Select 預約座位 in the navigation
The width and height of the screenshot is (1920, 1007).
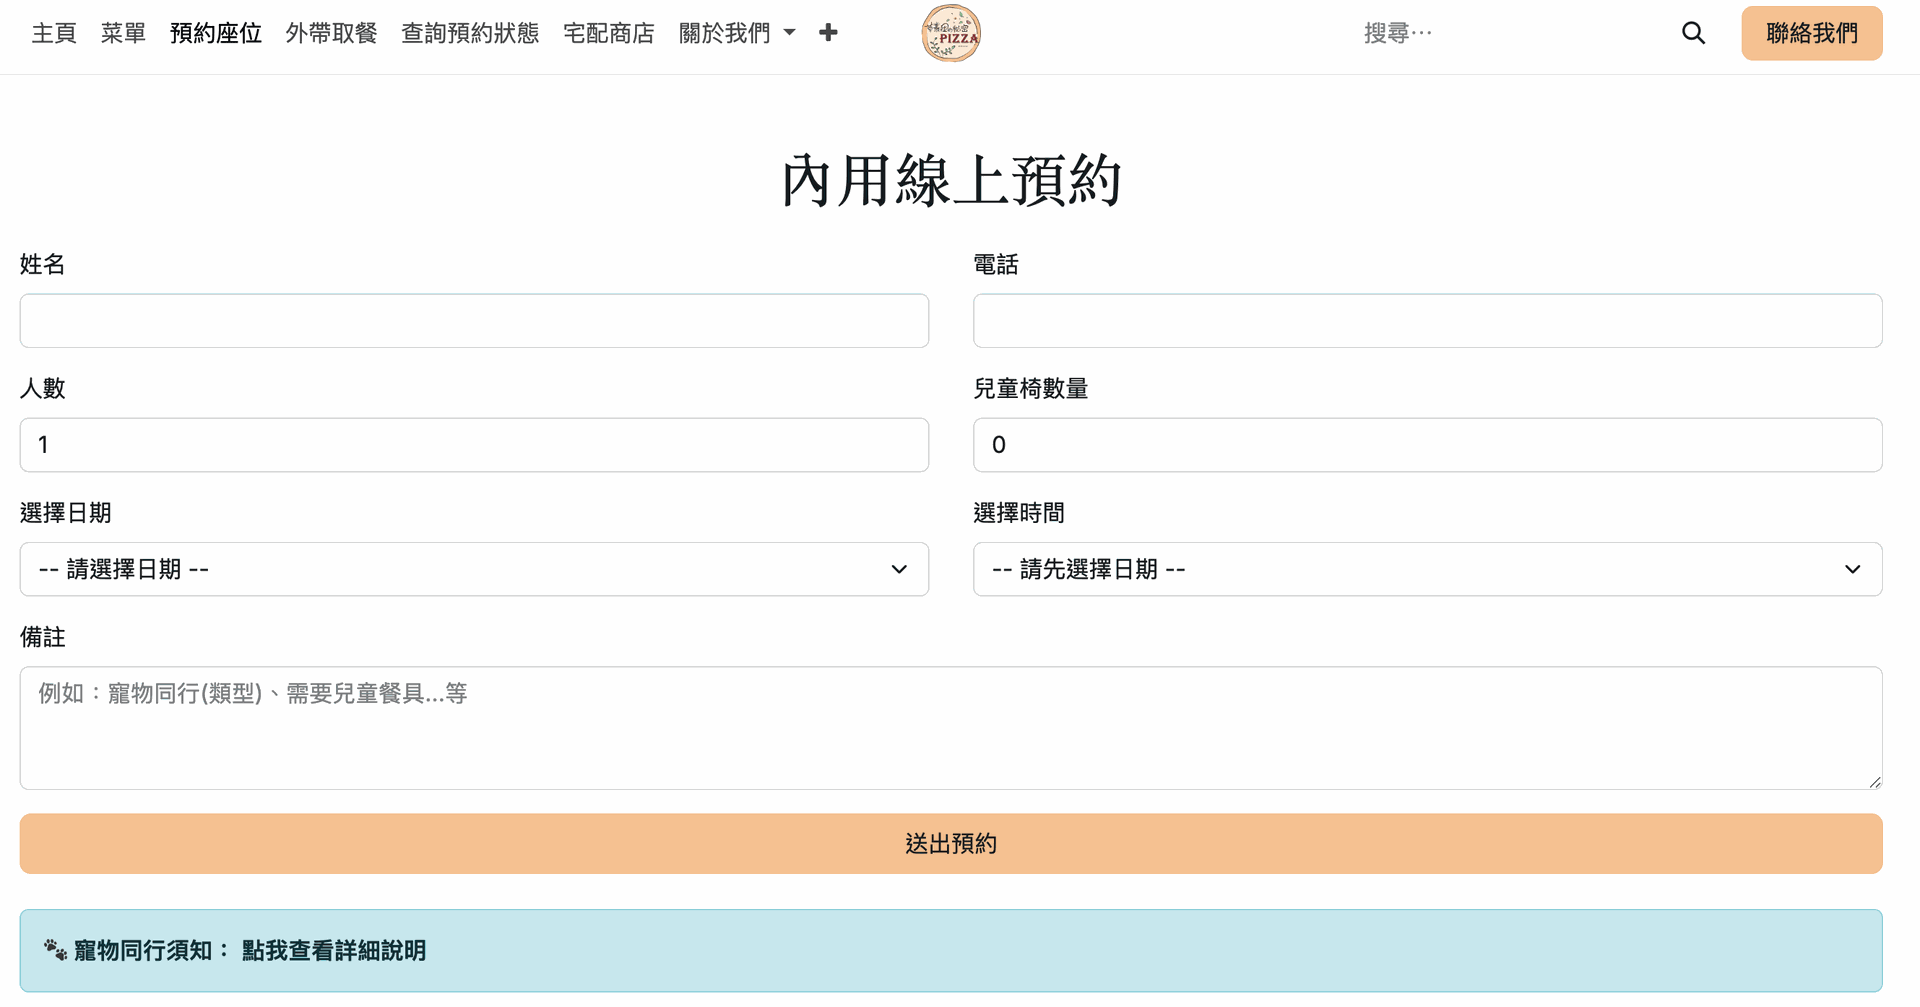(216, 33)
